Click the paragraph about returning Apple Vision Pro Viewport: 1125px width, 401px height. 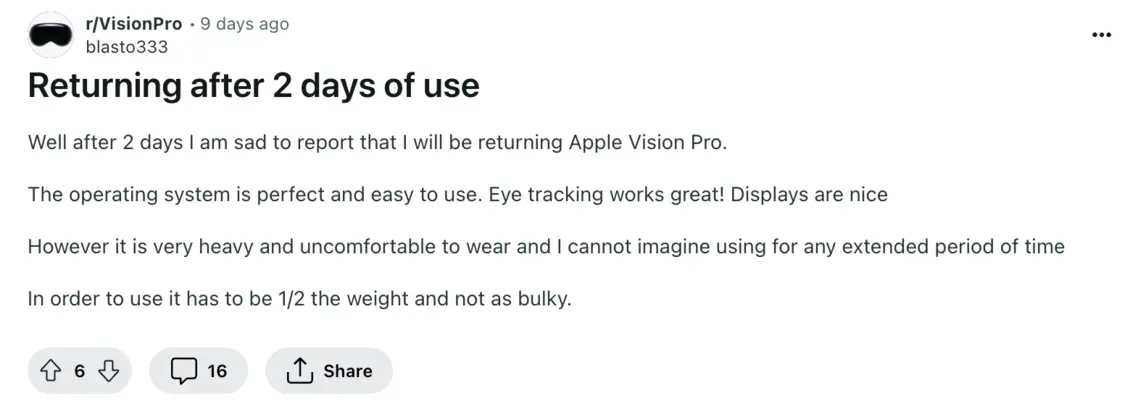[377, 142]
